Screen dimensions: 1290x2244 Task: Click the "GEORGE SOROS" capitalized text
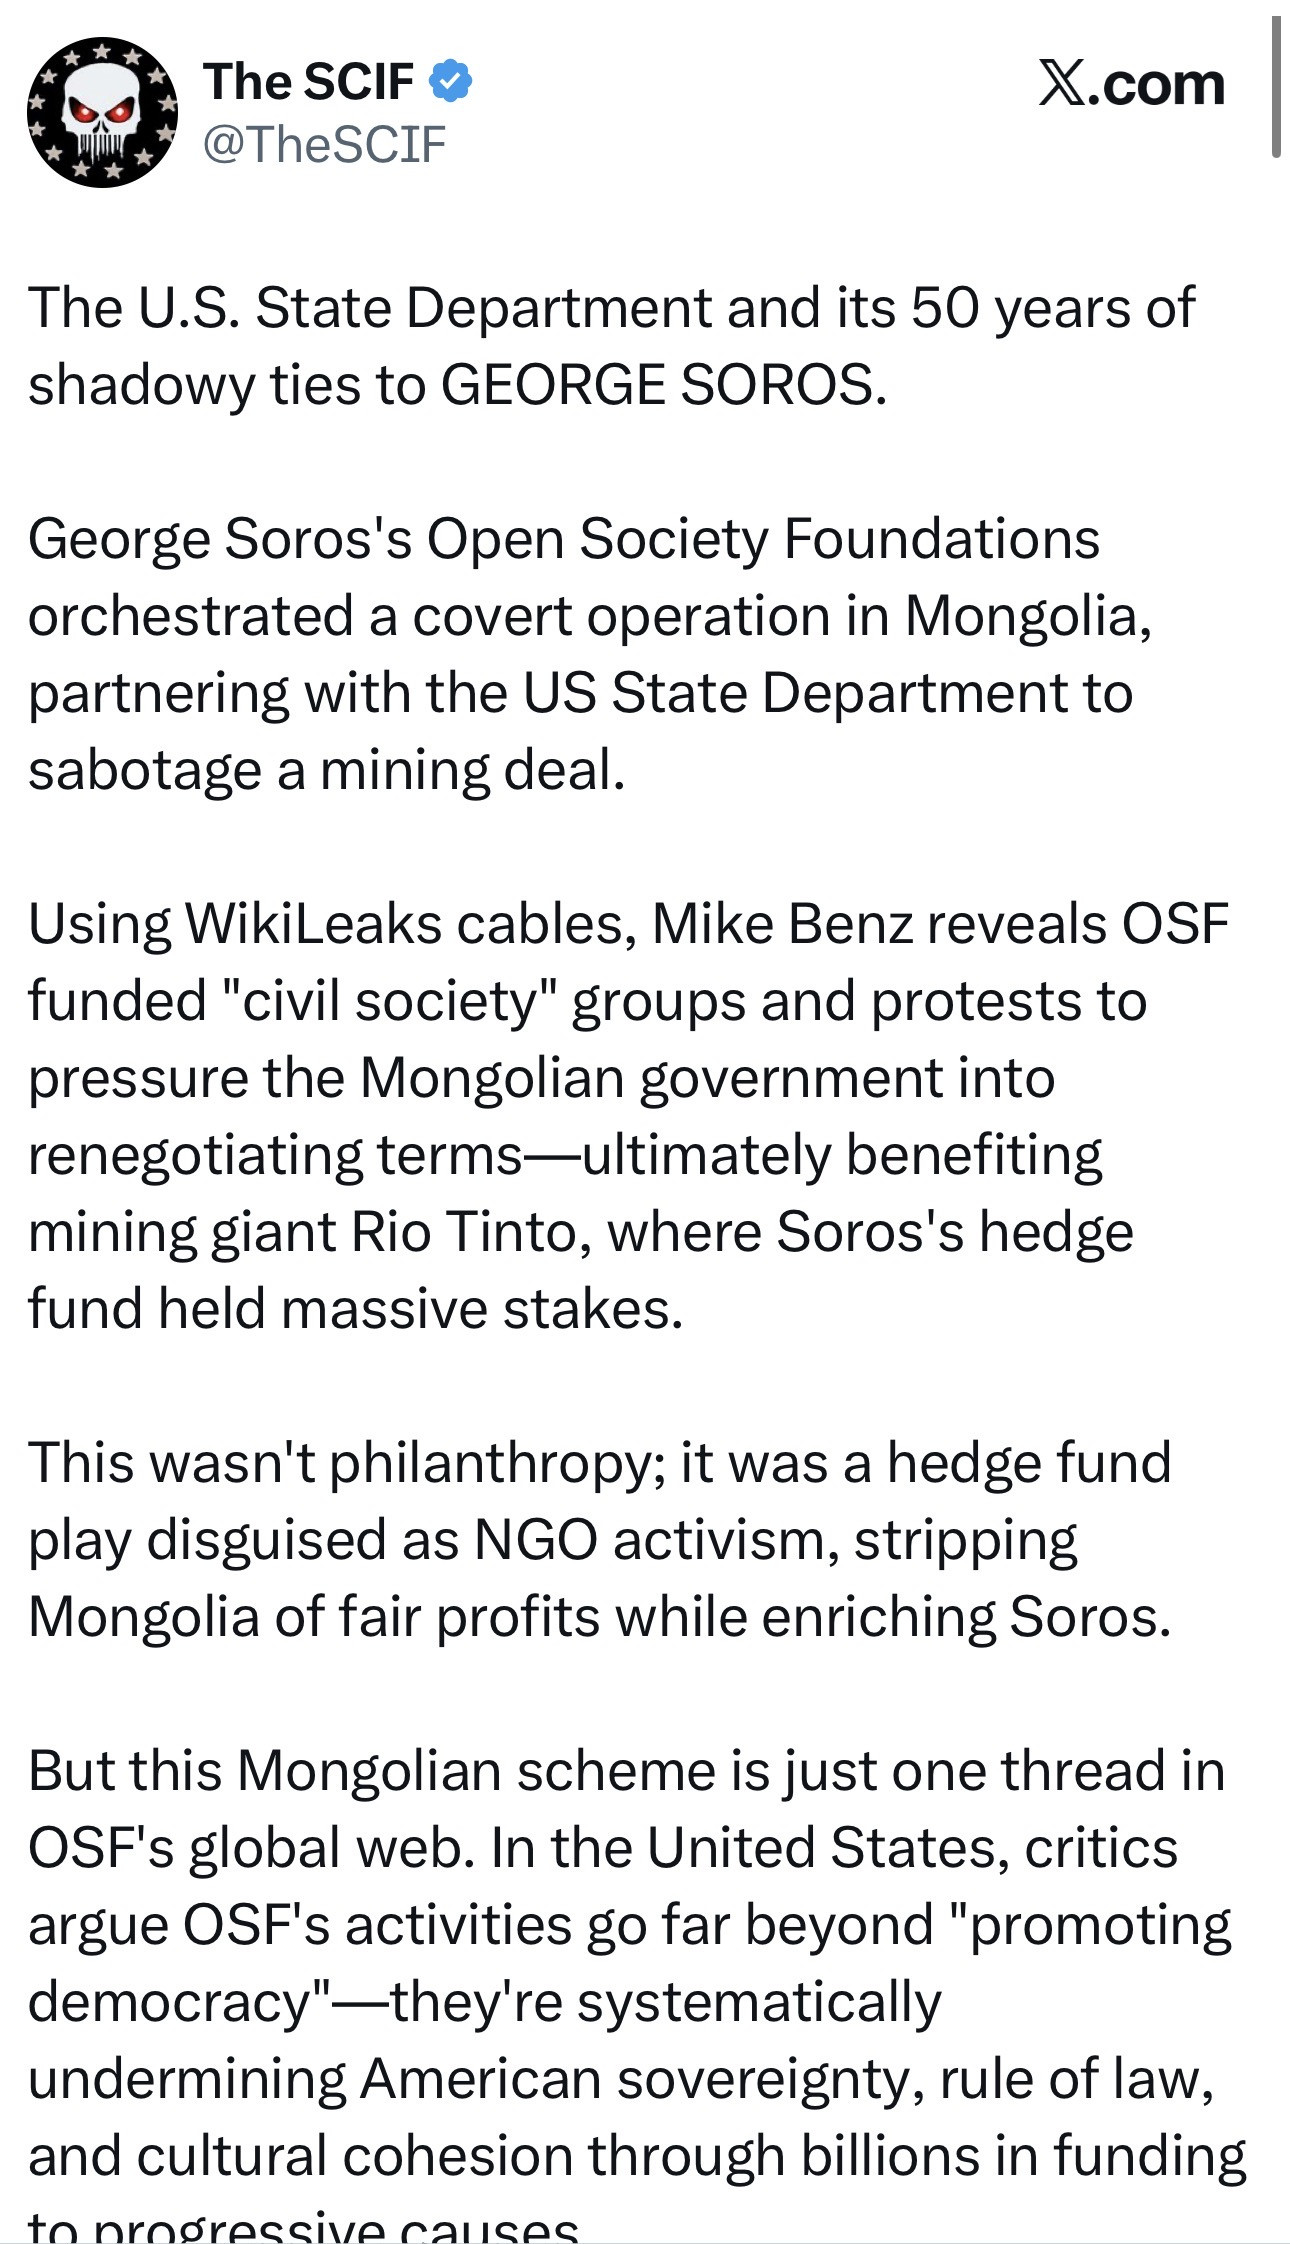[x=663, y=385]
